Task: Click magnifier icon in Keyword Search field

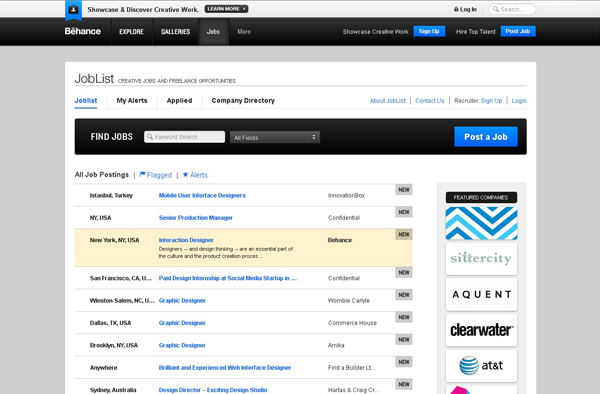Action: pos(150,137)
